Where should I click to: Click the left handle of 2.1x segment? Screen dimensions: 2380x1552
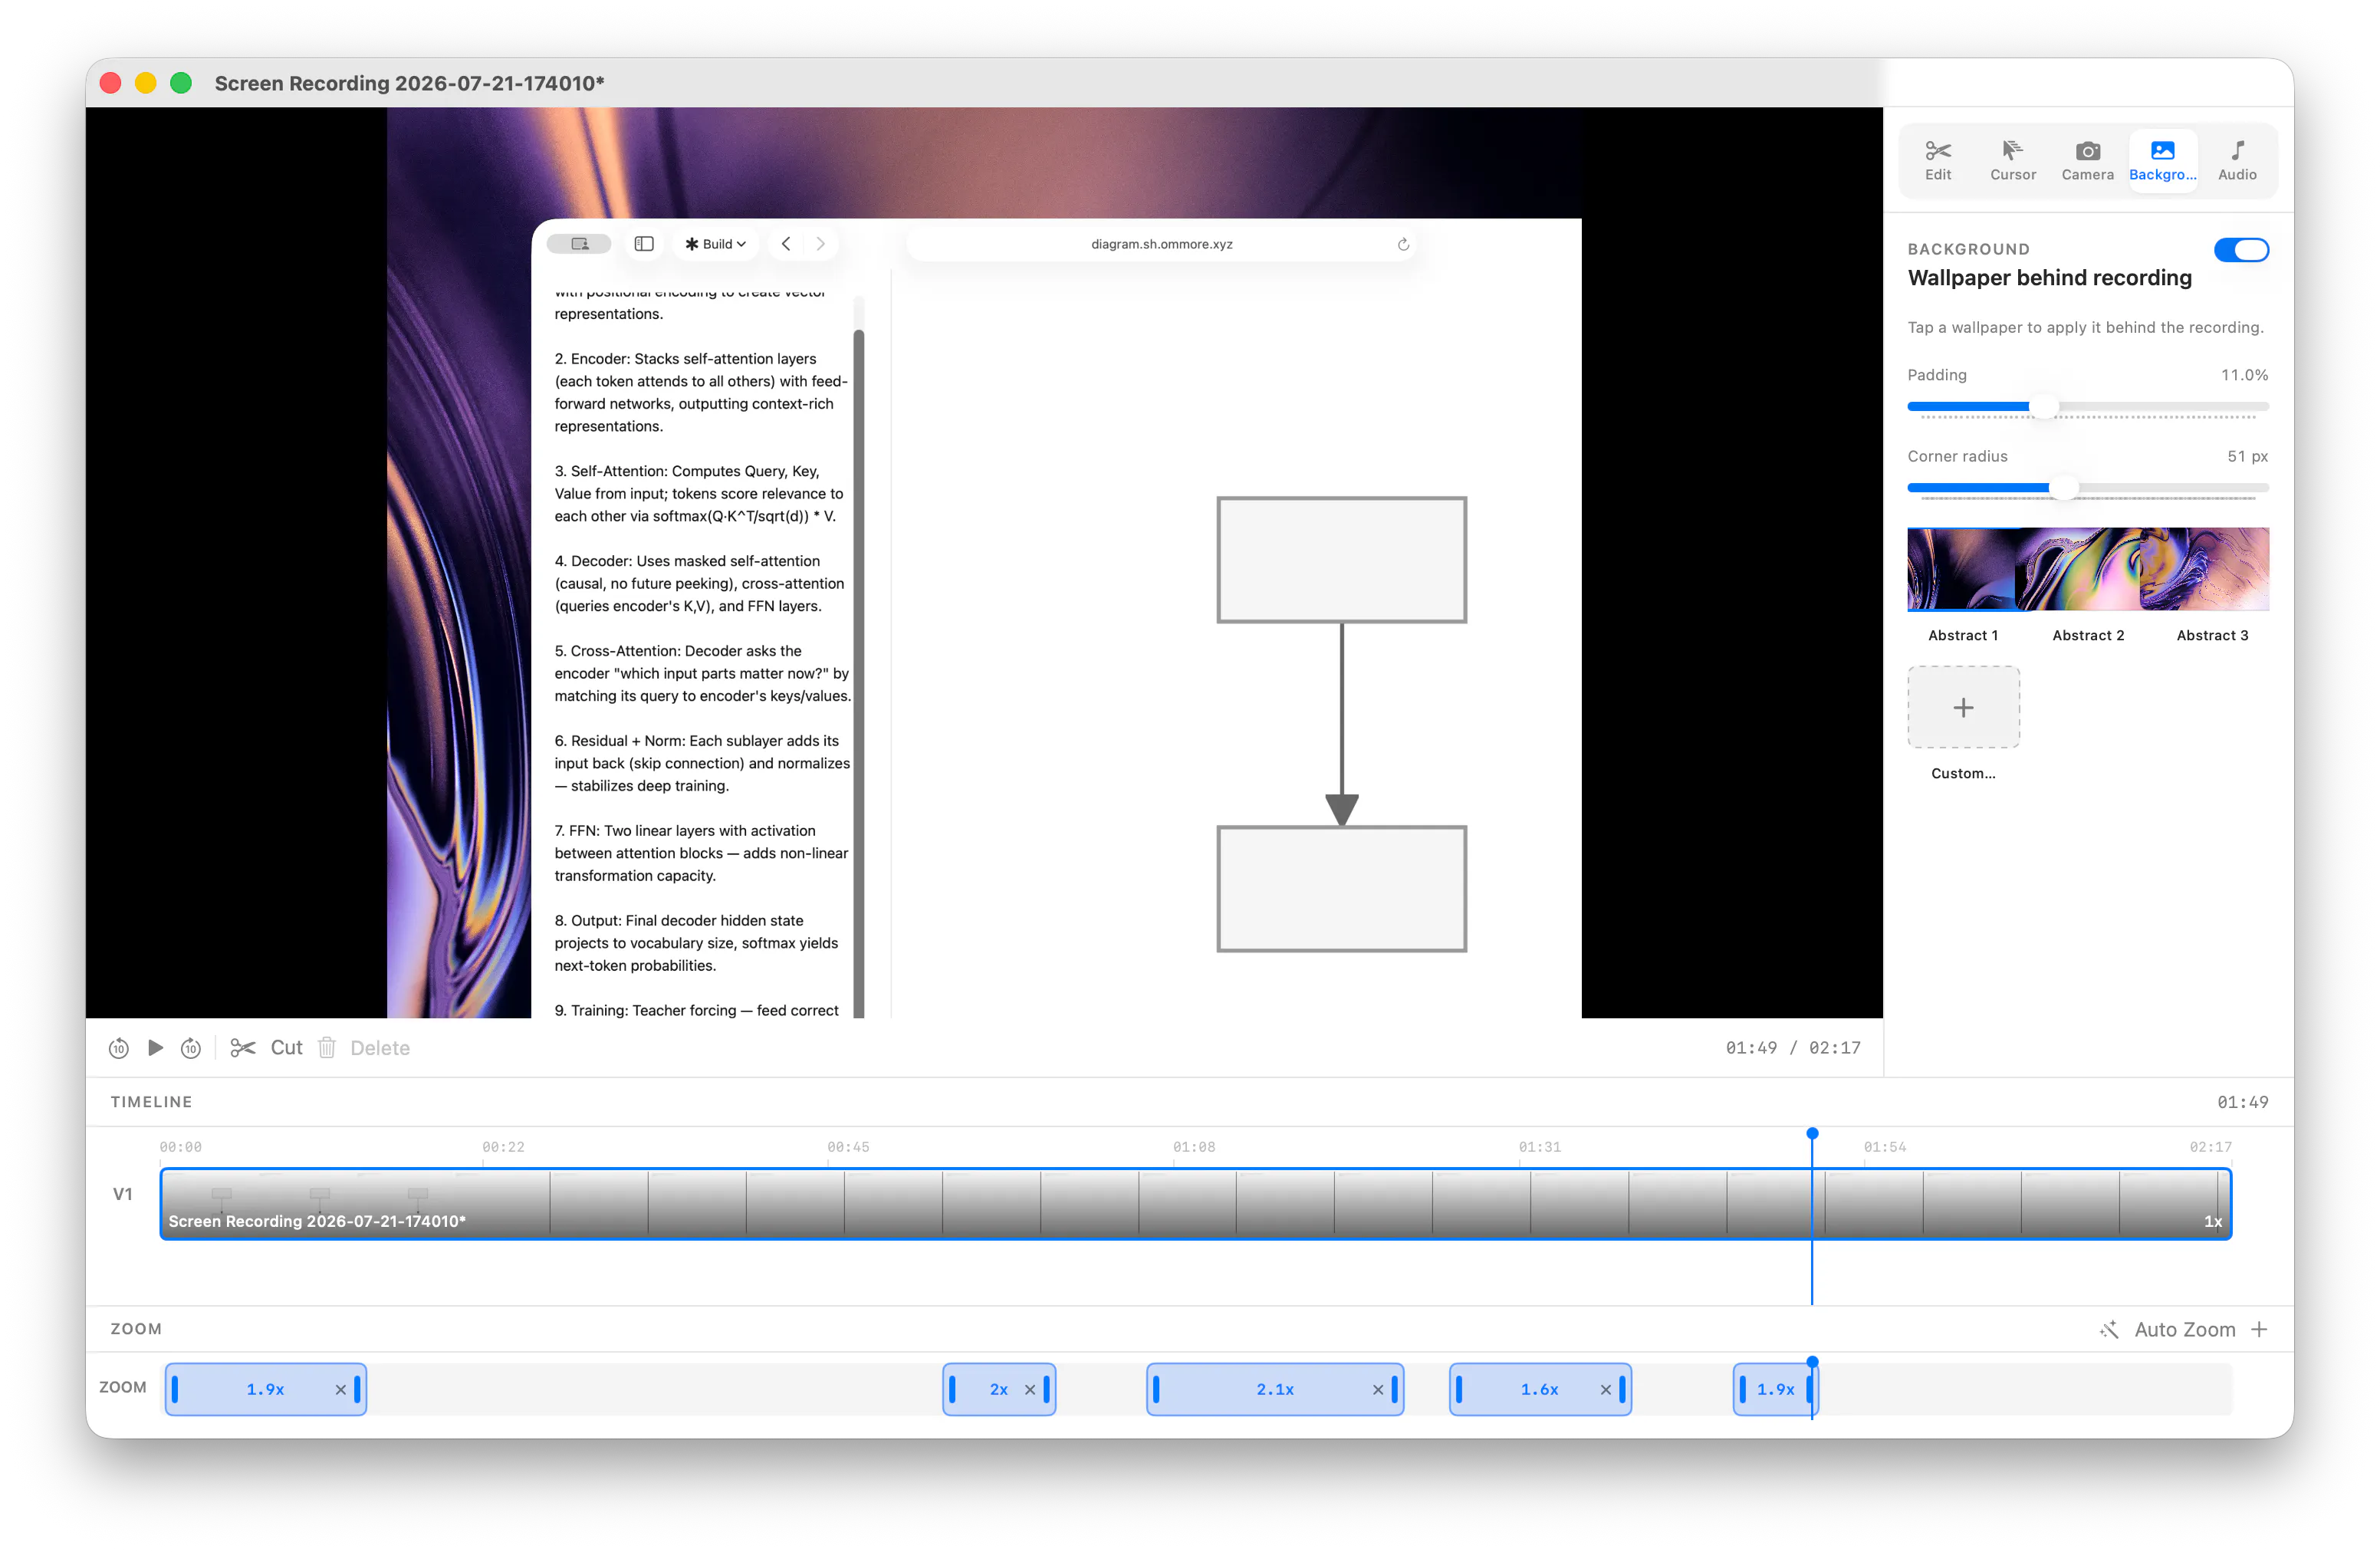(x=1156, y=1389)
